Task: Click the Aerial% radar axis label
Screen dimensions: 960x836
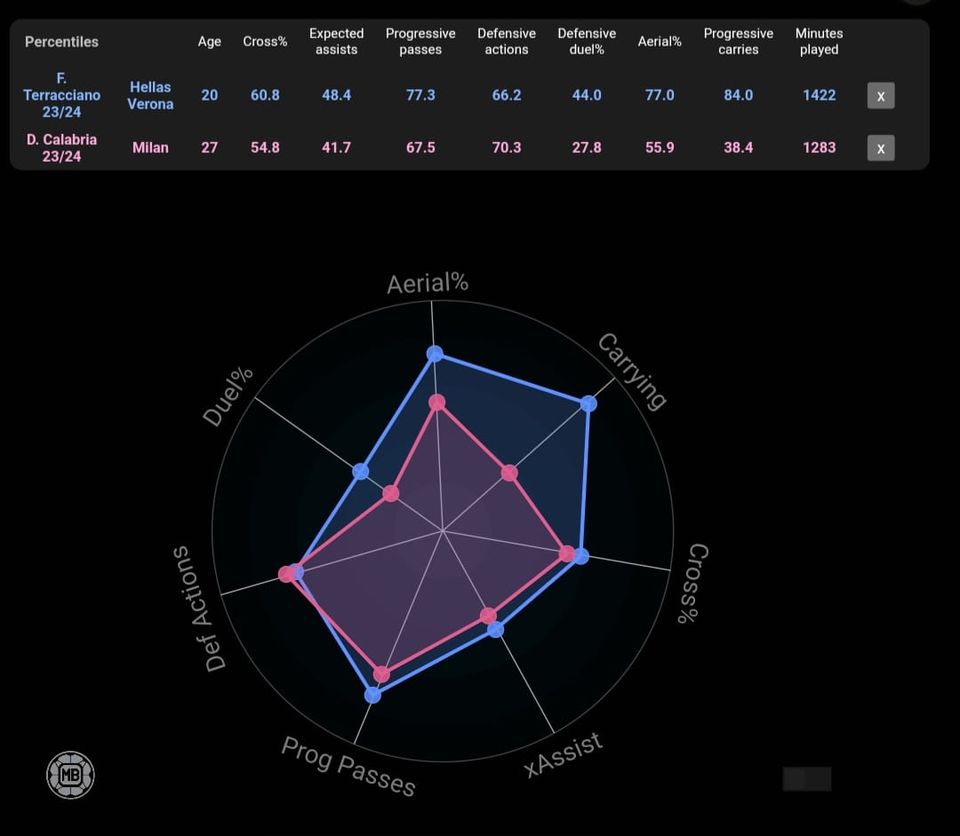Action: tap(428, 284)
